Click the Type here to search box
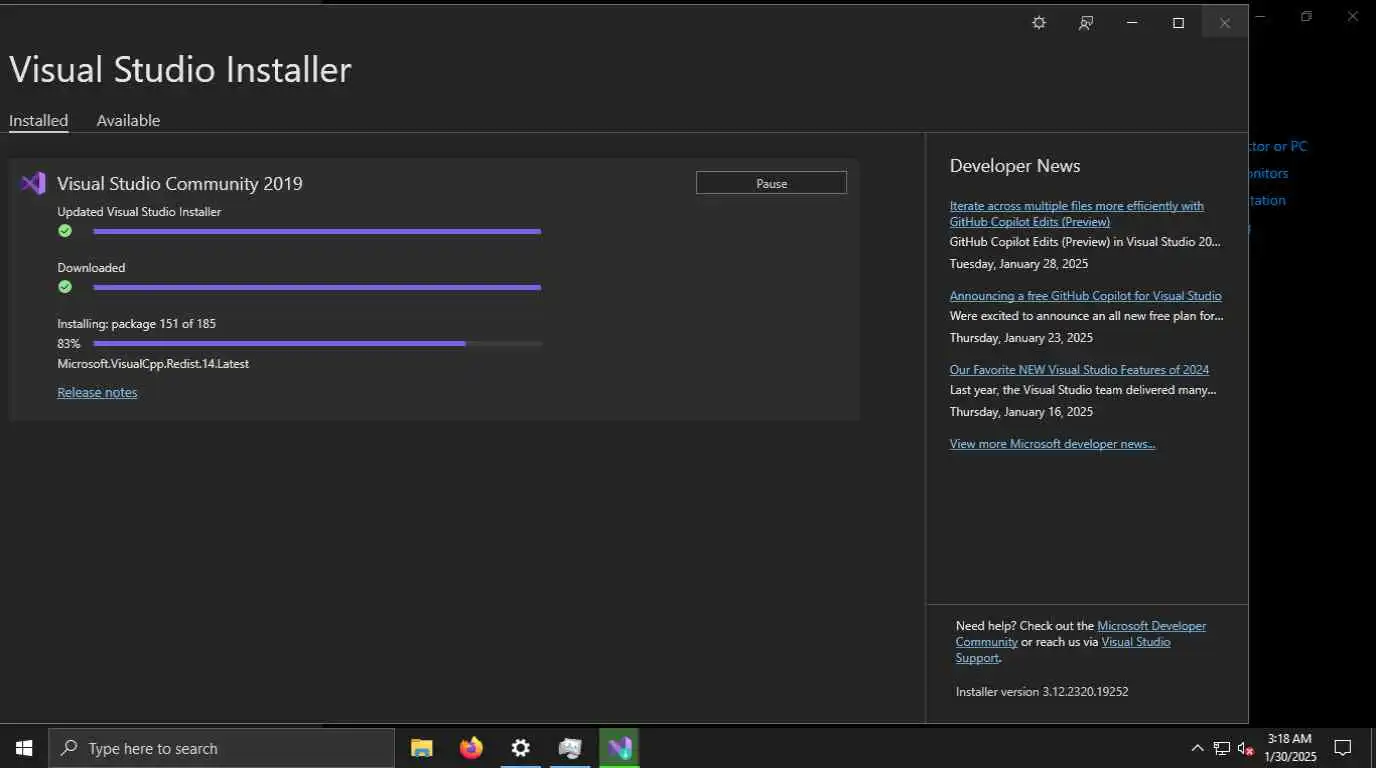The height and width of the screenshot is (768, 1376). pos(221,748)
